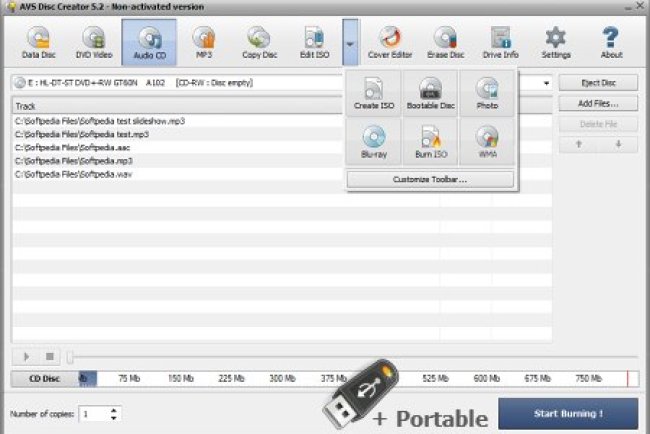This screenshot has width=650, height=434.
Task: Open the DVD Video project type
Action: click(x=95, y=43)
